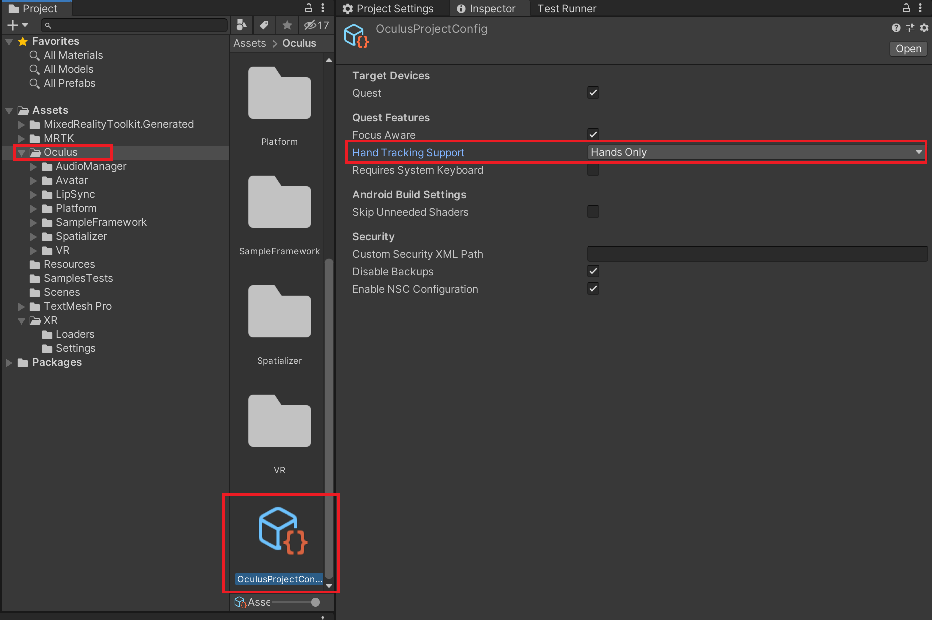
Task: Expand the MixedRealityToolkit.Generated folder
Action: [21, 124]
